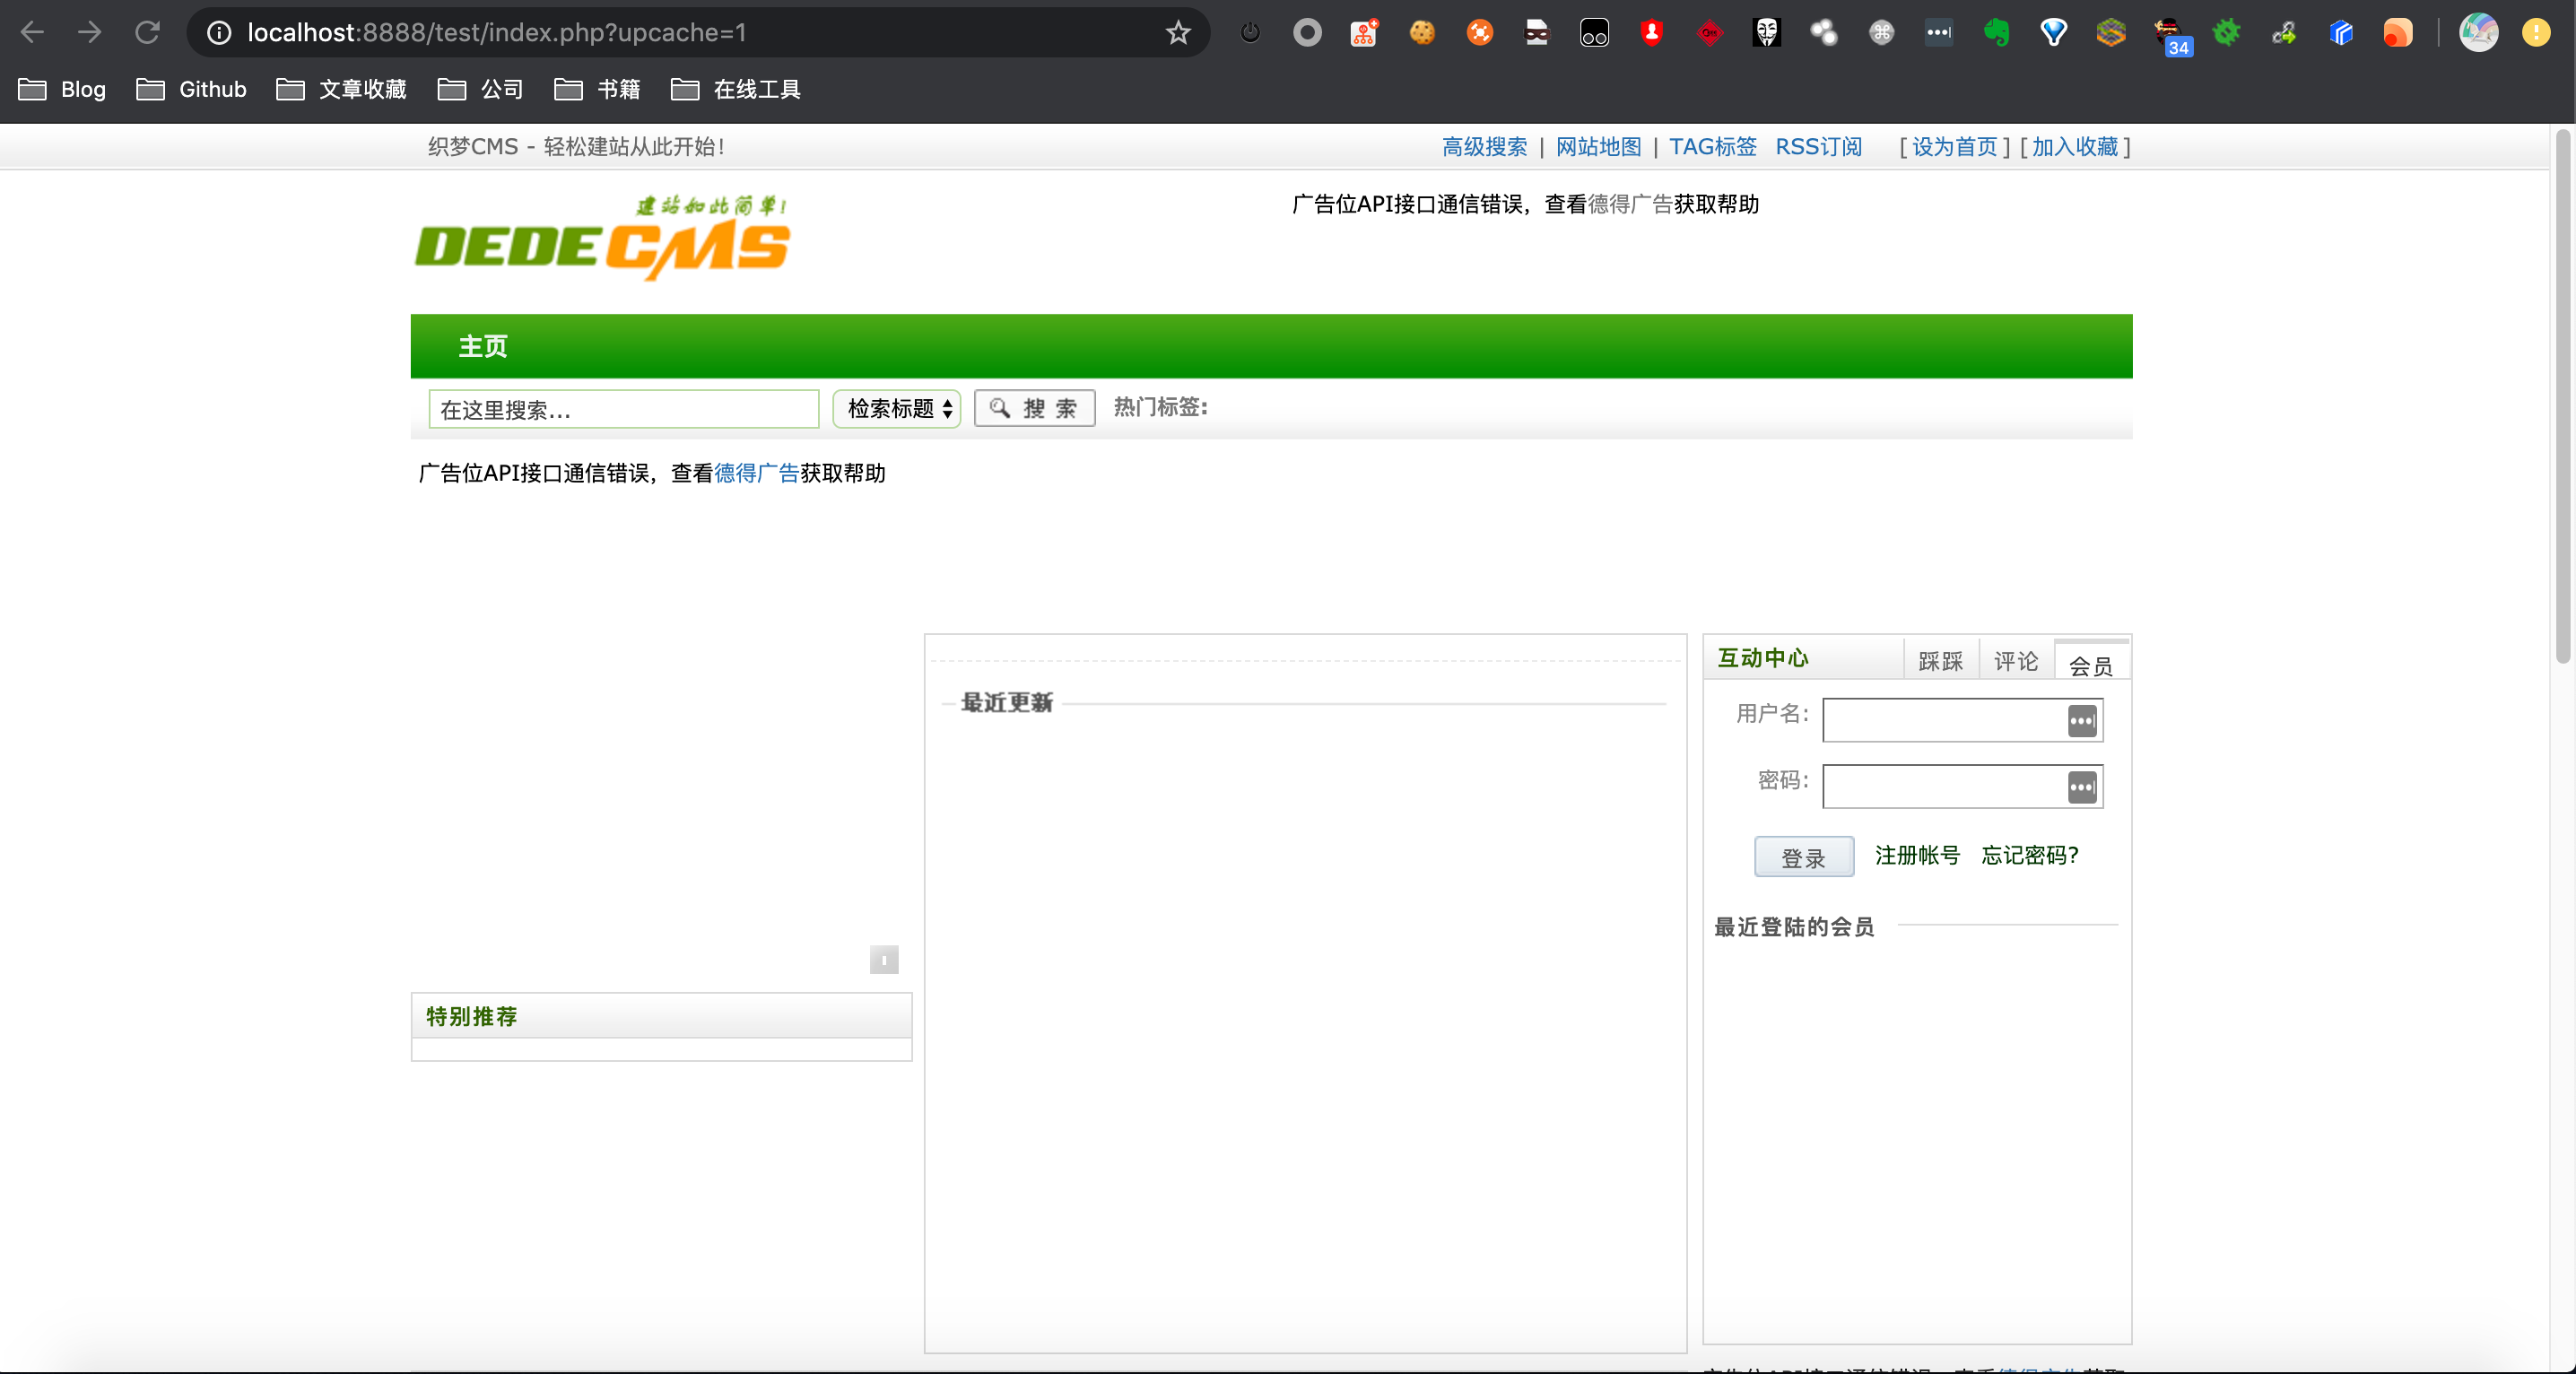Open the TAG标签 link
This screenshot has width=2576, height=1374.
coord(1713,147)
